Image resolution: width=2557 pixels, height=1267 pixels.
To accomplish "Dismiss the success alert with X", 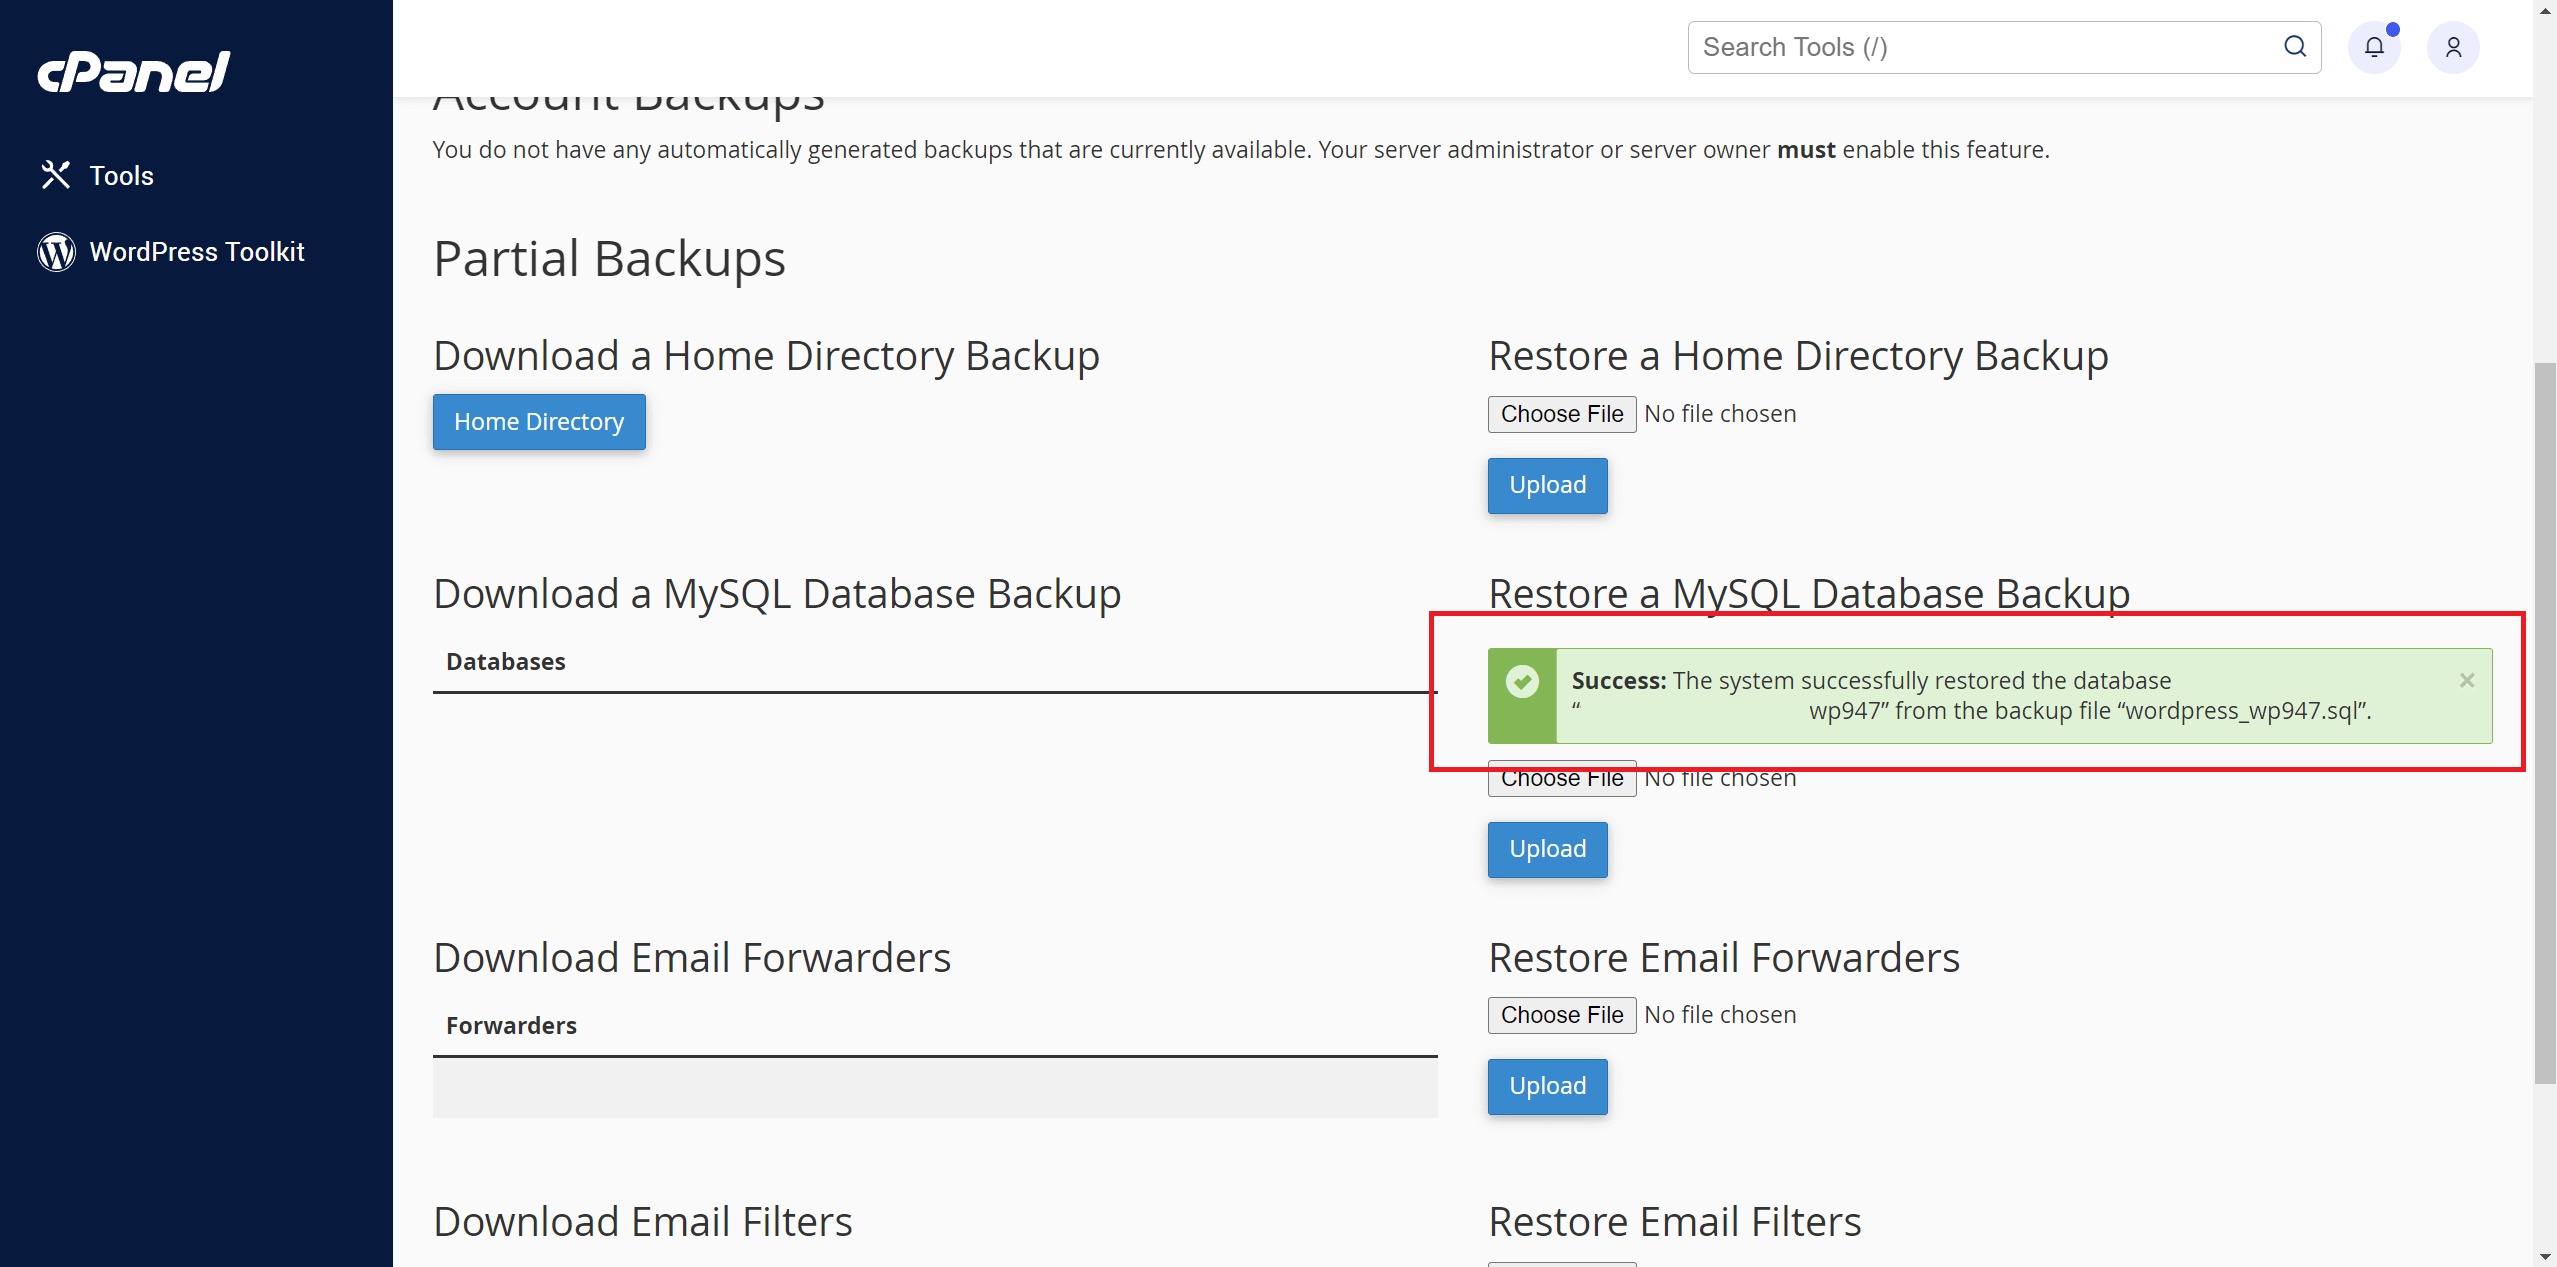I will (2467, 681).
